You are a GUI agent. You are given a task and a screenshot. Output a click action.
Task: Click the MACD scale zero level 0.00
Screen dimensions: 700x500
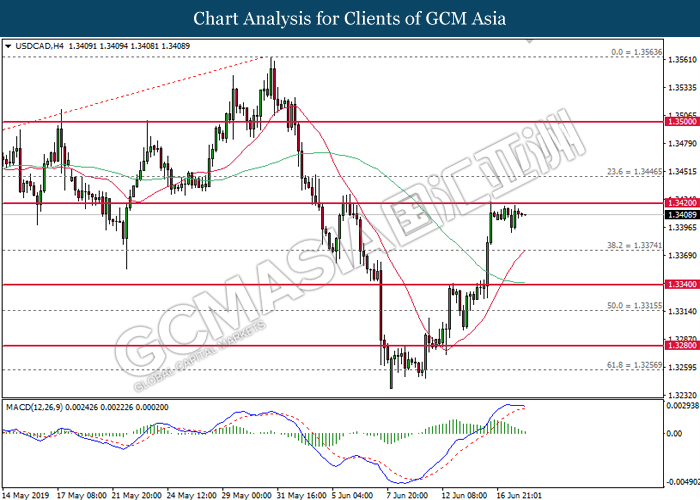[674, 433]
